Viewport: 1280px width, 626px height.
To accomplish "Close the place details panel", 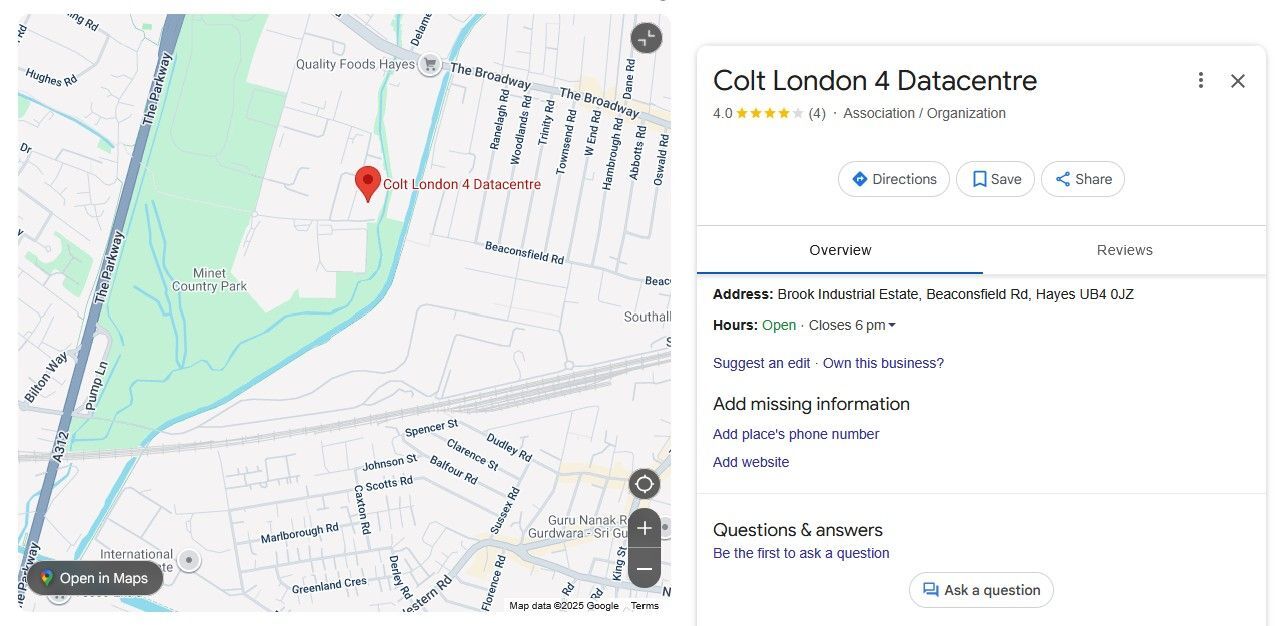I will (x=1238, y=81).
